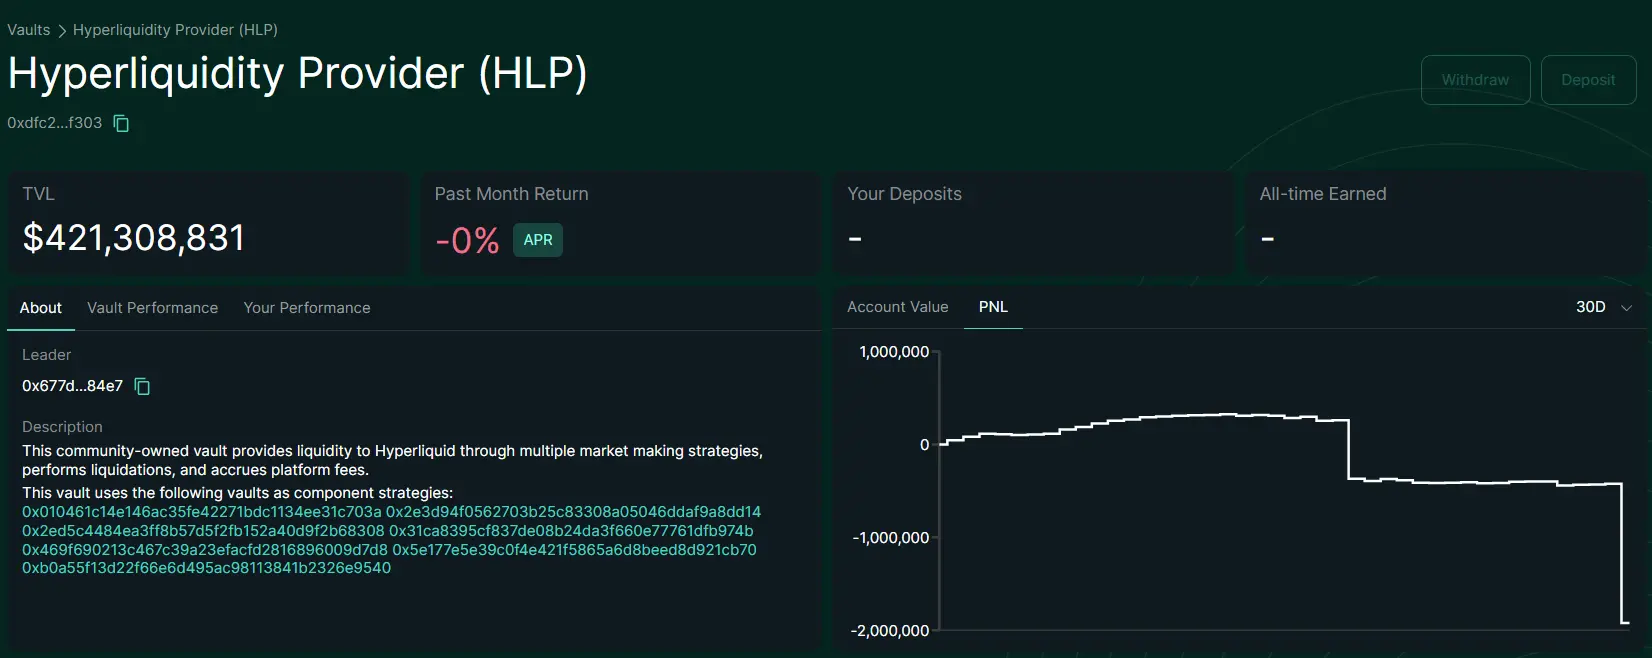Click the Deposit button
1652x658 pixels.
1588,80
